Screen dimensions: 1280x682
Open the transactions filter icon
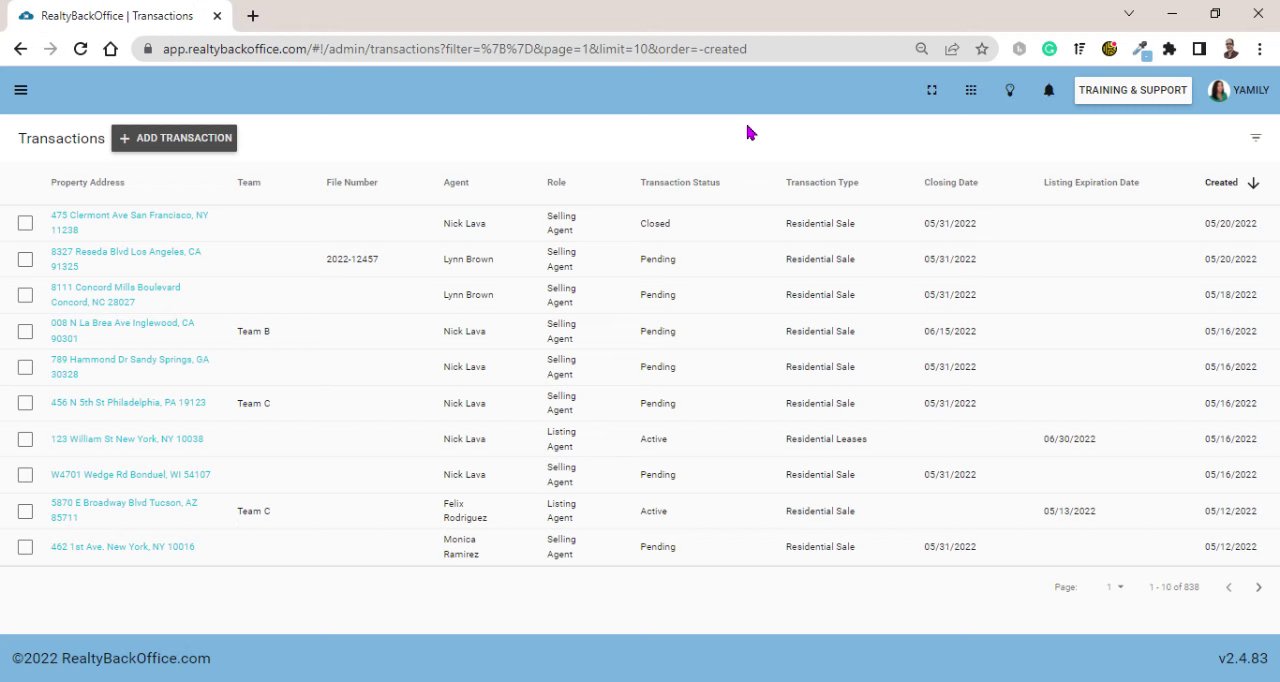coord(1256,138)
